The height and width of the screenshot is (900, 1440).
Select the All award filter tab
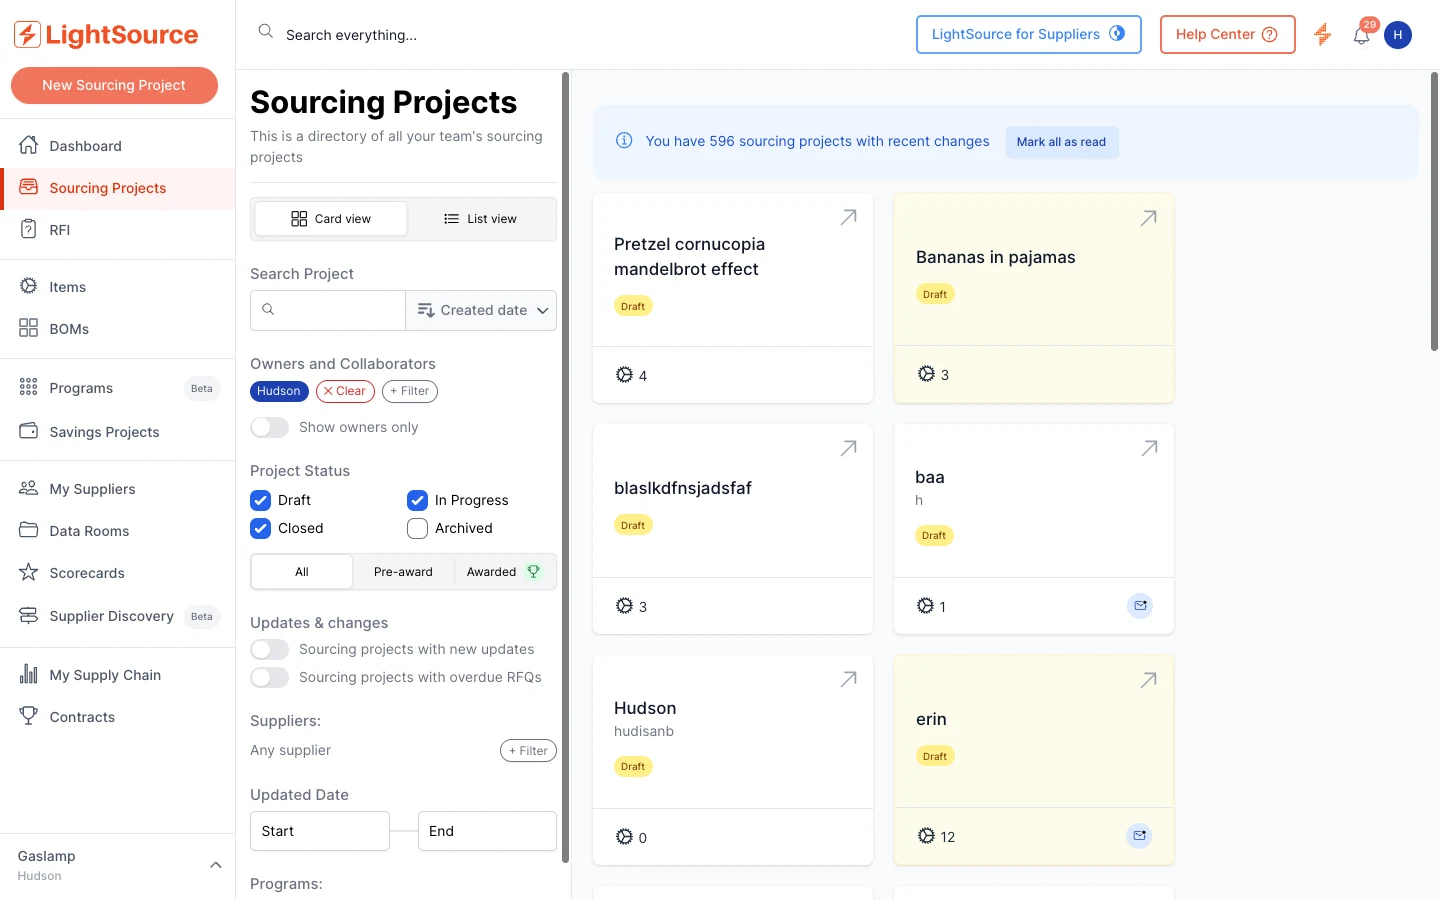click(302, 572)
